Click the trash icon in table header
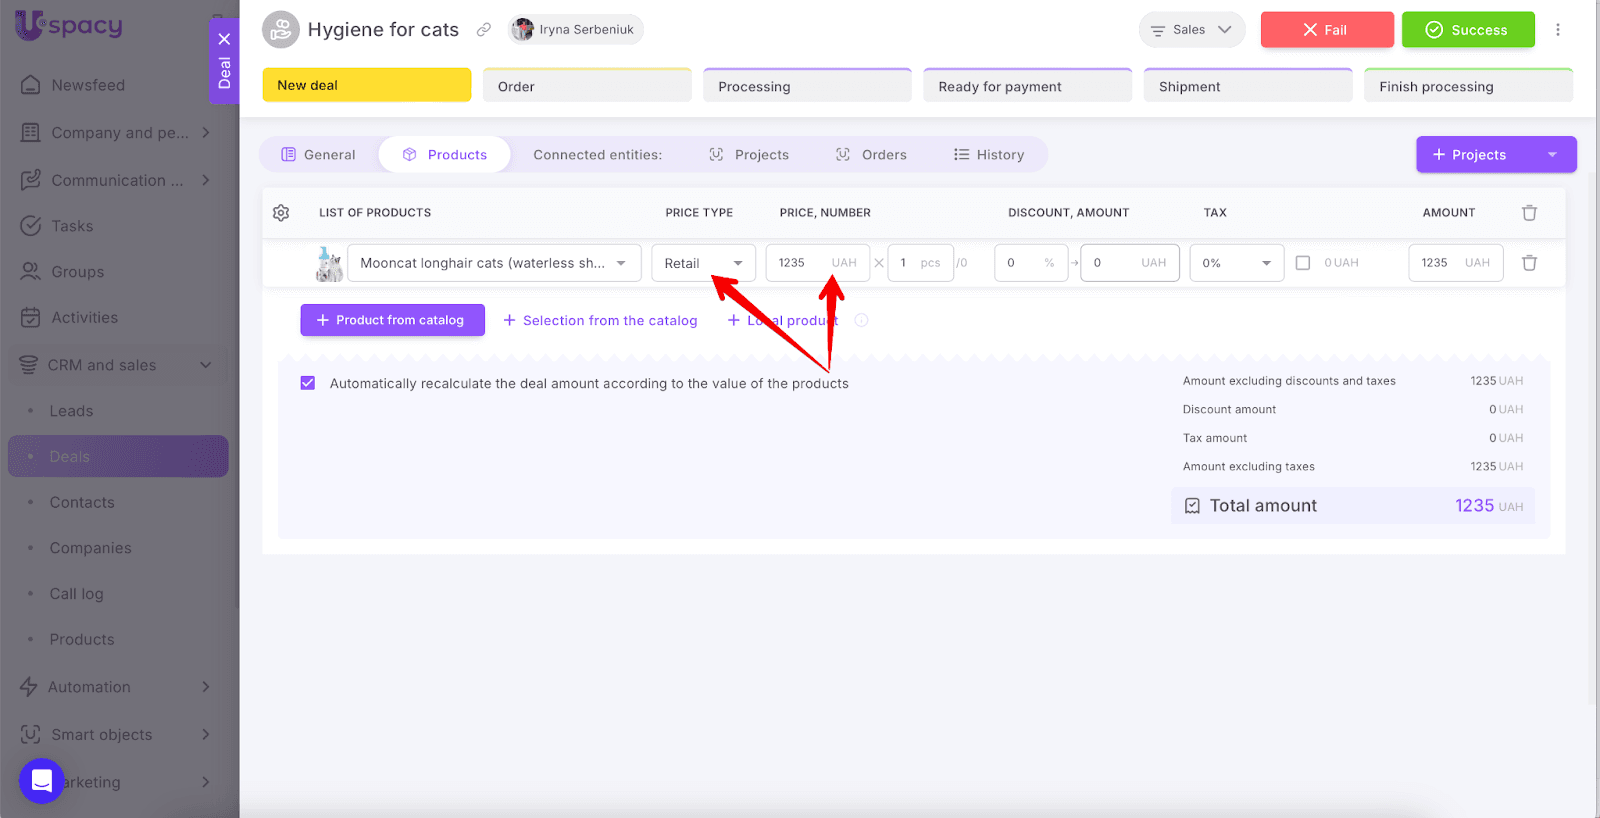Image resolution: width=1600 pixels, height=818 pixels. click(x=1529, y=213)
